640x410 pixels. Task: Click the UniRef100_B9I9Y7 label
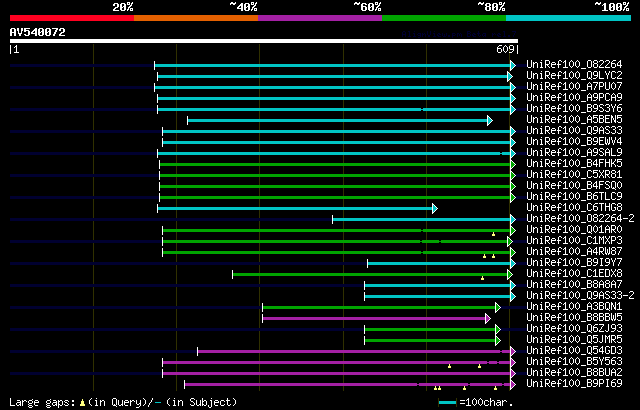[574, 263]
